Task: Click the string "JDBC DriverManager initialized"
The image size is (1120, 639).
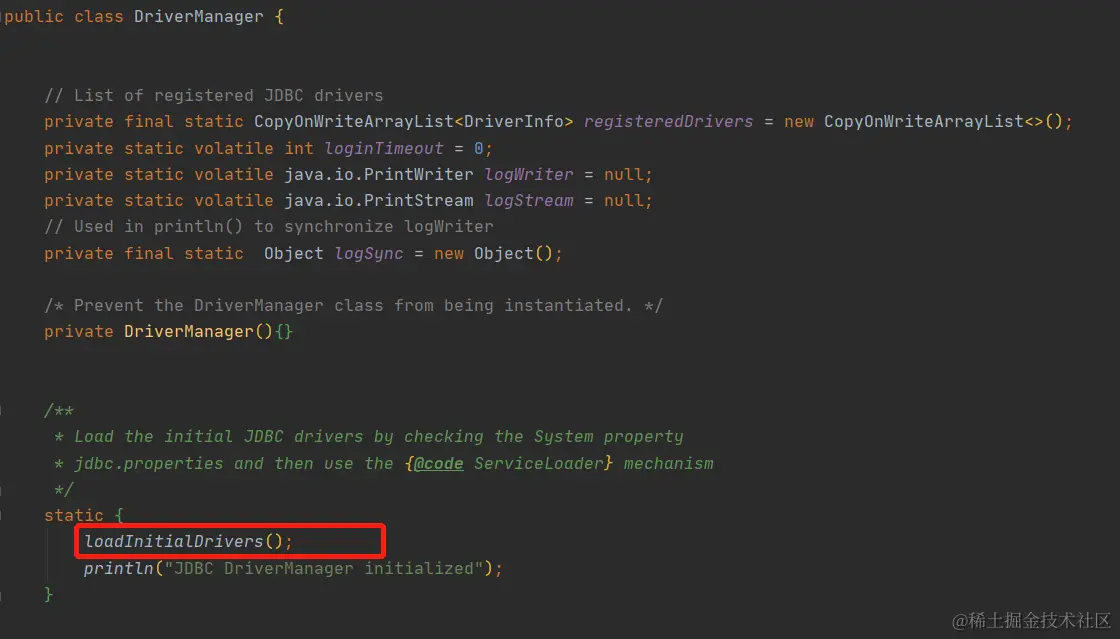Action: (324, 568)
